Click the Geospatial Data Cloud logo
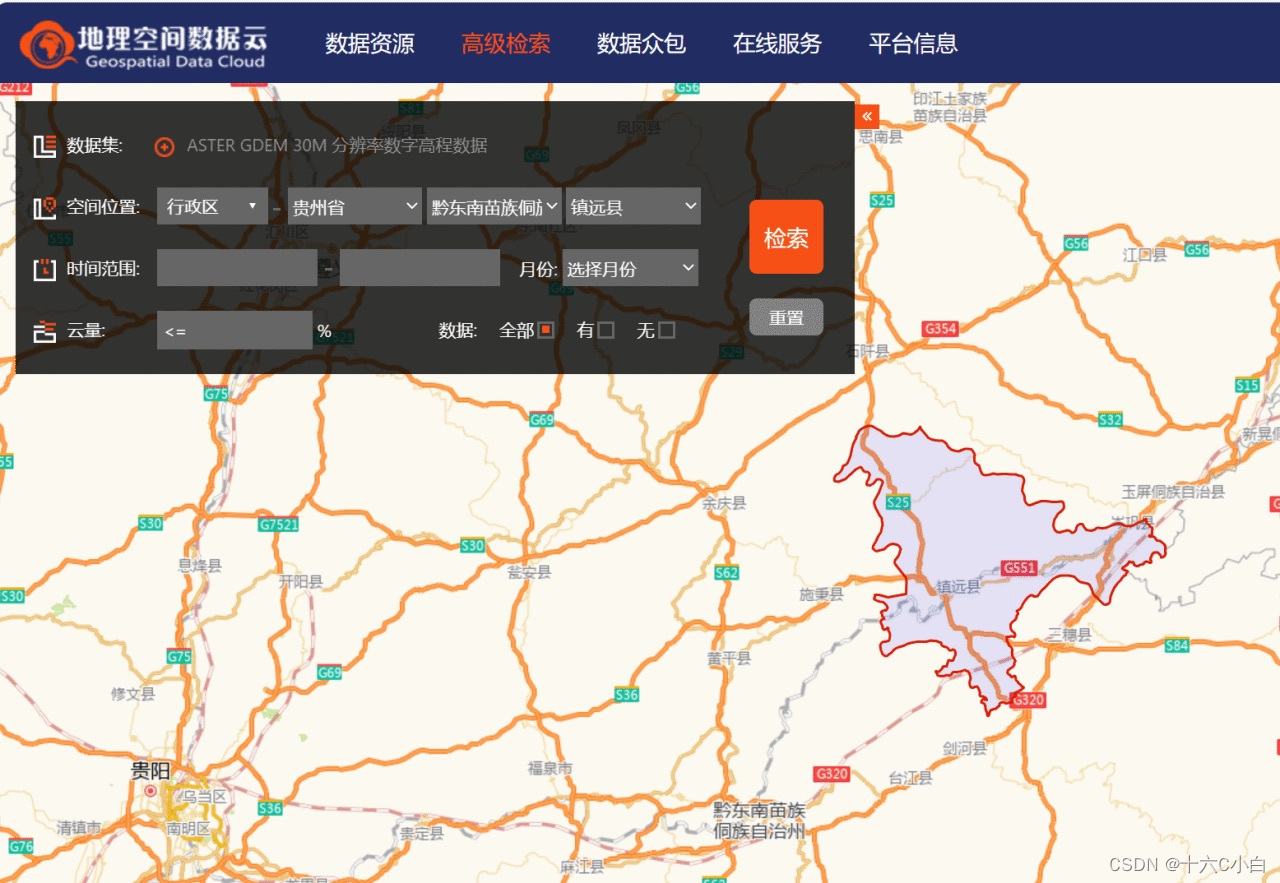This screenshot has height=883, width=1280. point(144,46)
